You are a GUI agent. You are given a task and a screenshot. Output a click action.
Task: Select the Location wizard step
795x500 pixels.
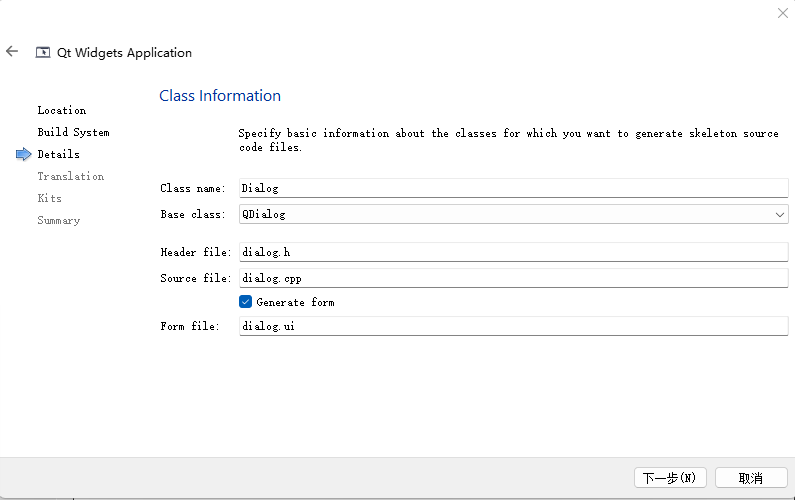(x=62, y=111)
